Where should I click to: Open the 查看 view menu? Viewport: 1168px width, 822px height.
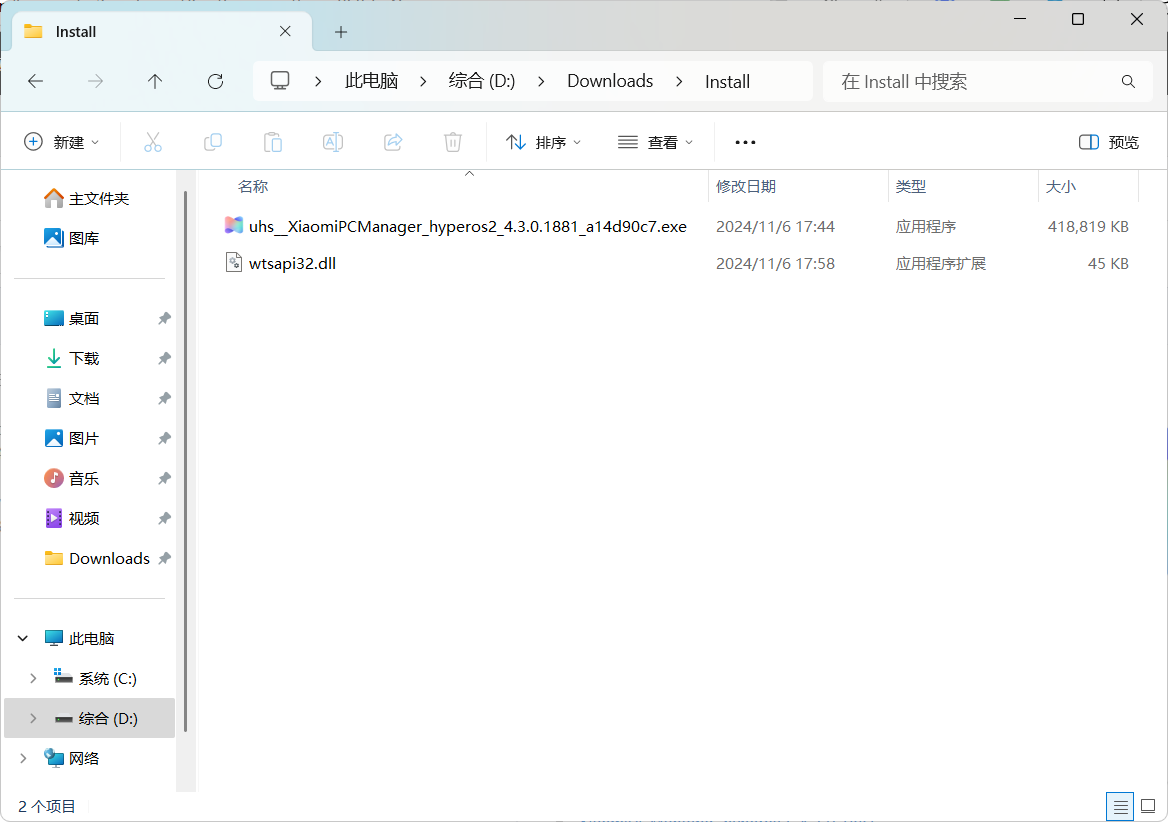[655, 142]
